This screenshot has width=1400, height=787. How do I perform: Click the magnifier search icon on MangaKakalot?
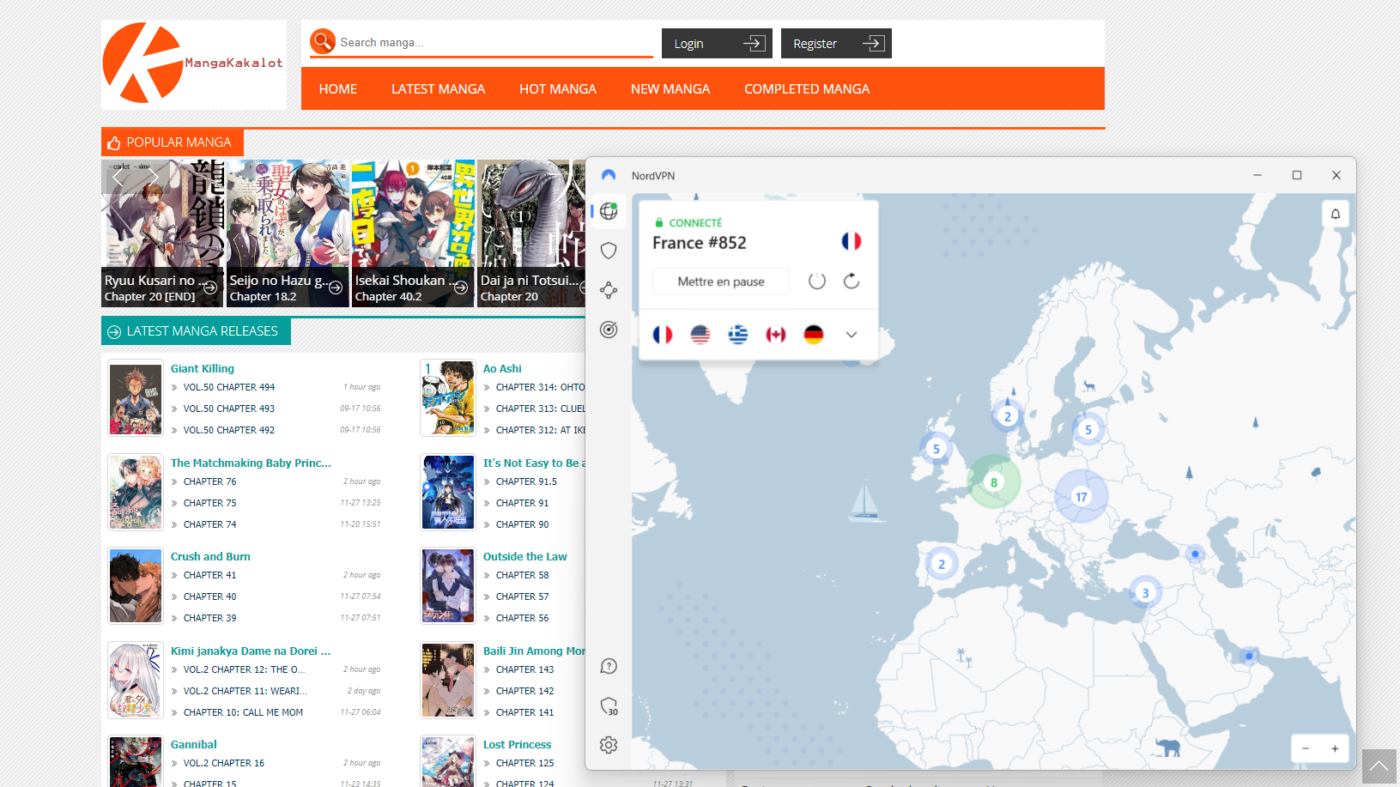click(322, 41)
